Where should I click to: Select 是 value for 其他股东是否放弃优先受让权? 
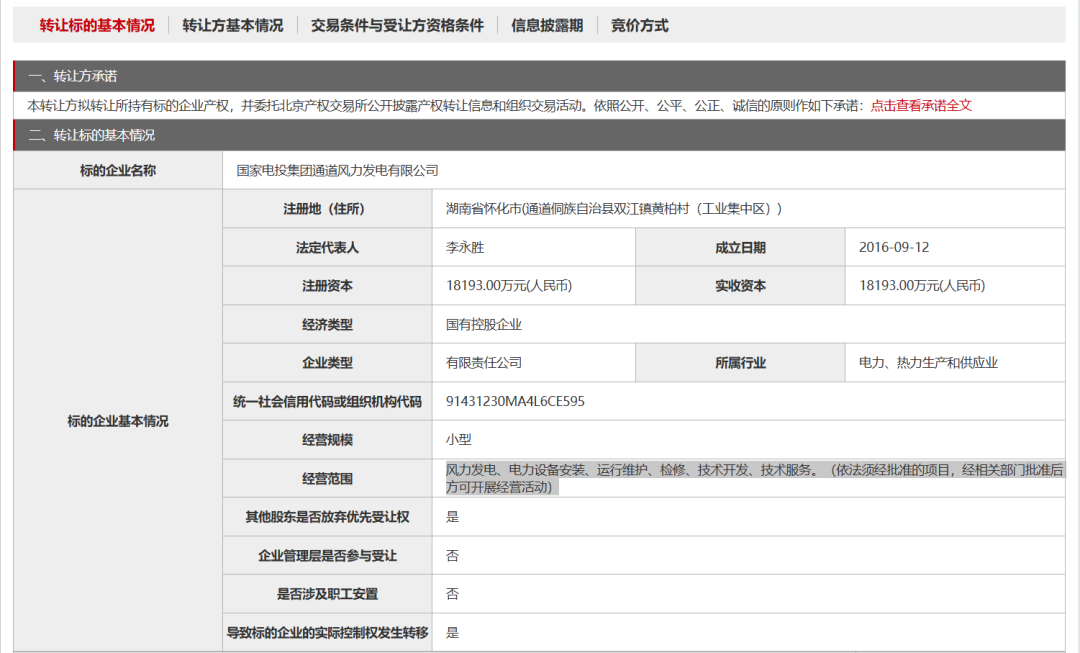(x=453, y=517)
